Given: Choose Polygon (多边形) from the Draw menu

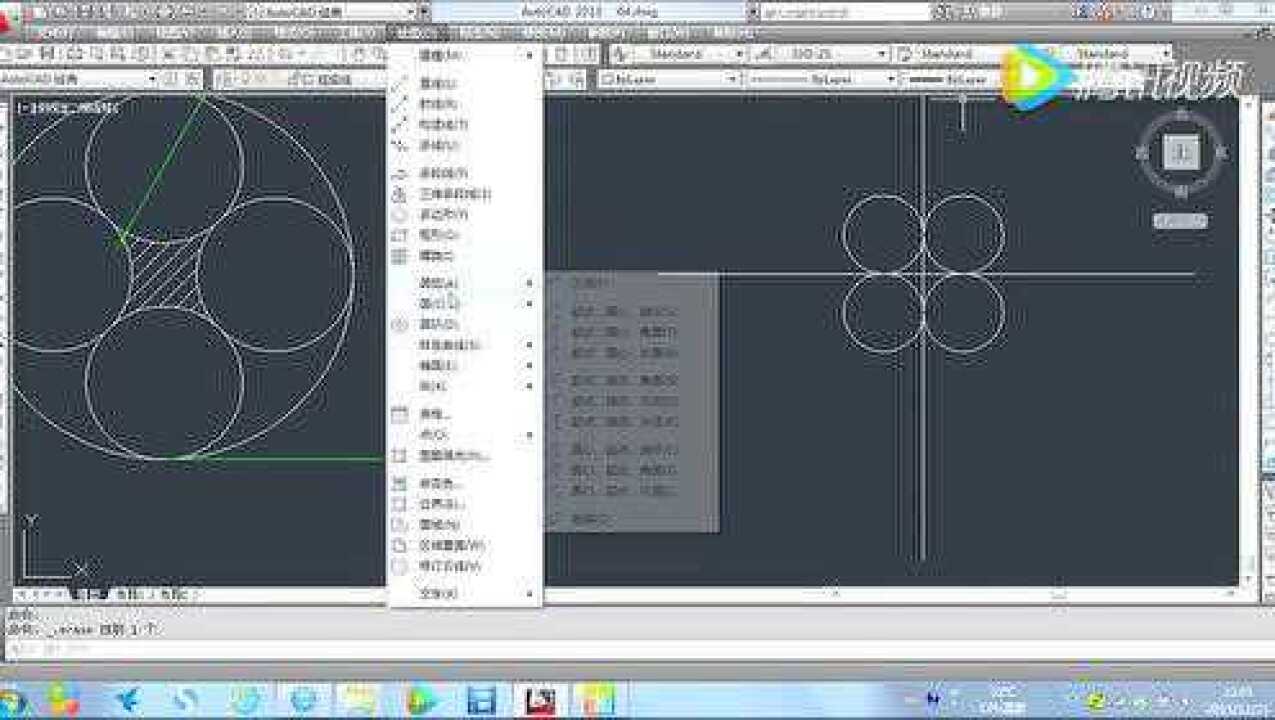Looking at the screenshot, I should tap(441, 215).
